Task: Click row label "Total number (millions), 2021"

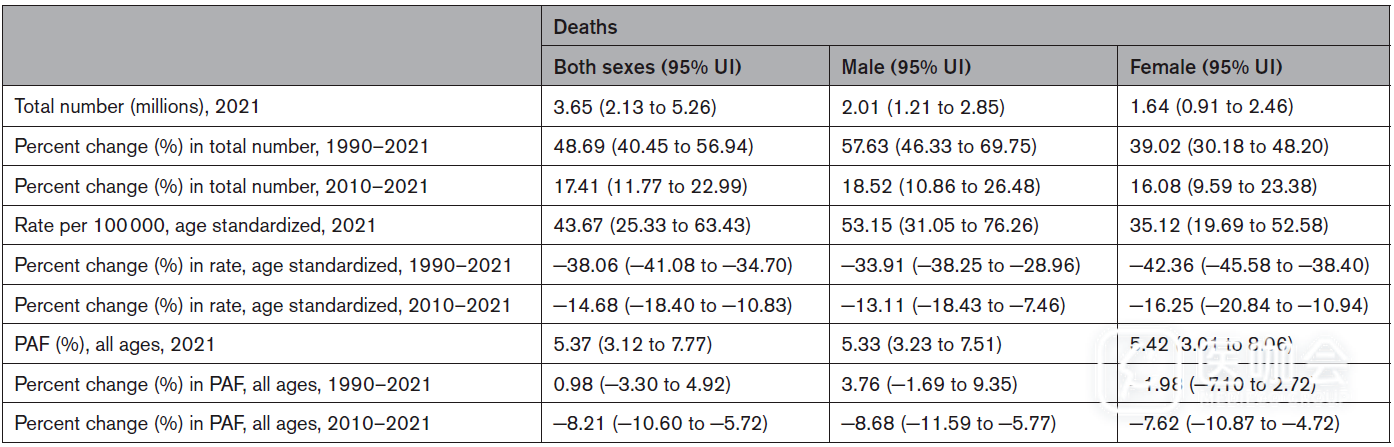Action: click(x=137, y=106)
